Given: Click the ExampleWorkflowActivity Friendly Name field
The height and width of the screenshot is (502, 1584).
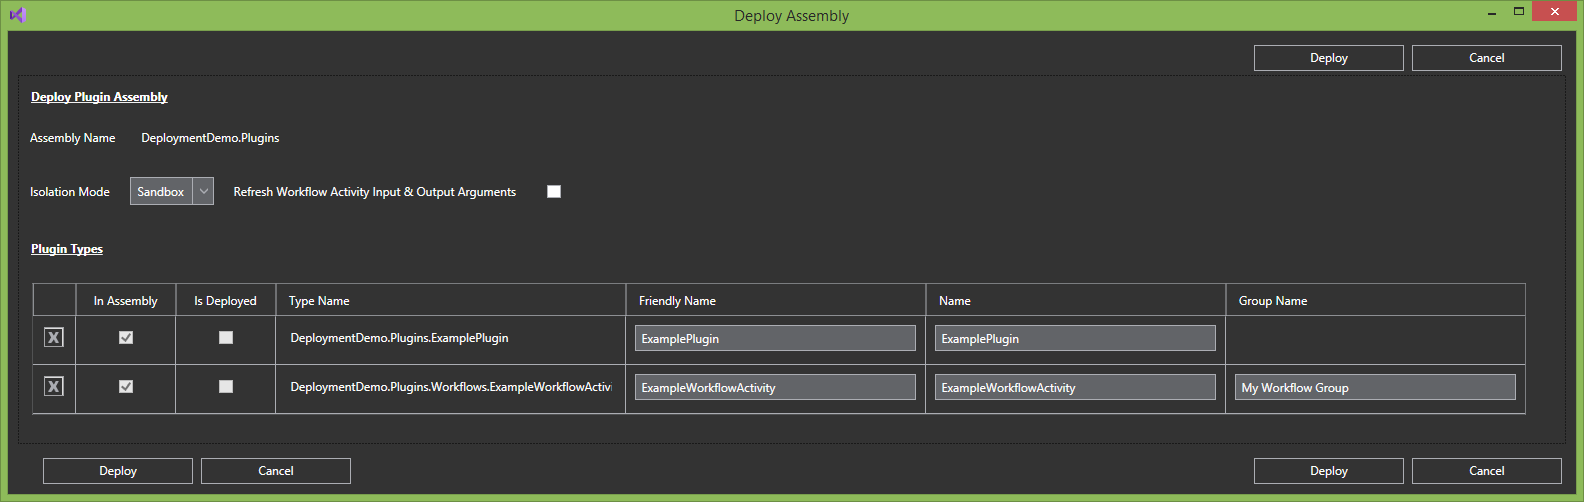Looking at the screenshot, I should point(775,388).
